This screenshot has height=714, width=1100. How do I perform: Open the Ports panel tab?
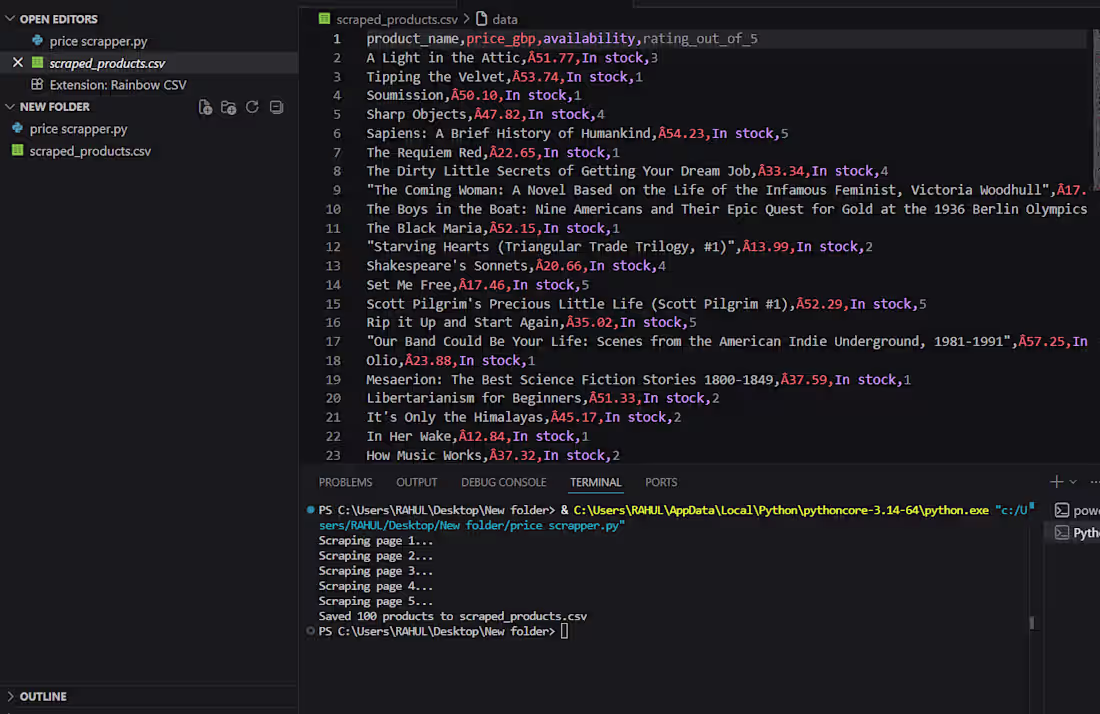pos(661,483)
